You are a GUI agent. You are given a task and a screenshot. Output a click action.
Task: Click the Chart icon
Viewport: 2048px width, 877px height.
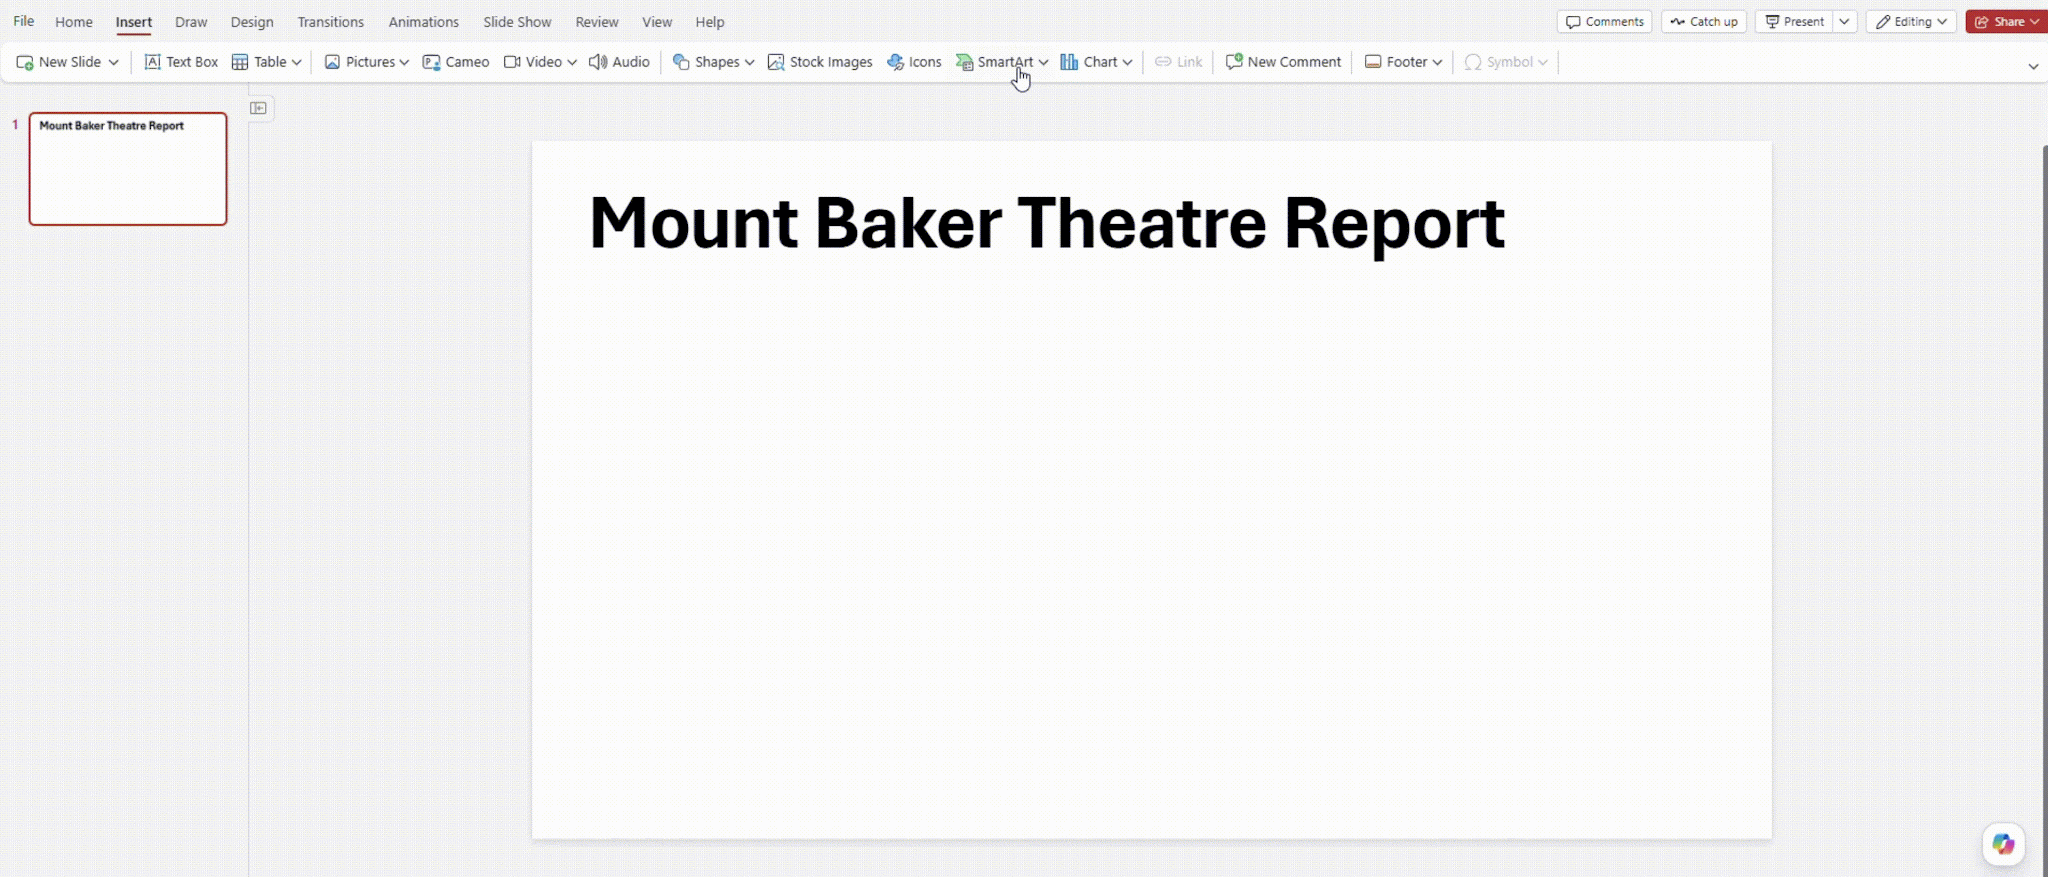coord(1069,62)
